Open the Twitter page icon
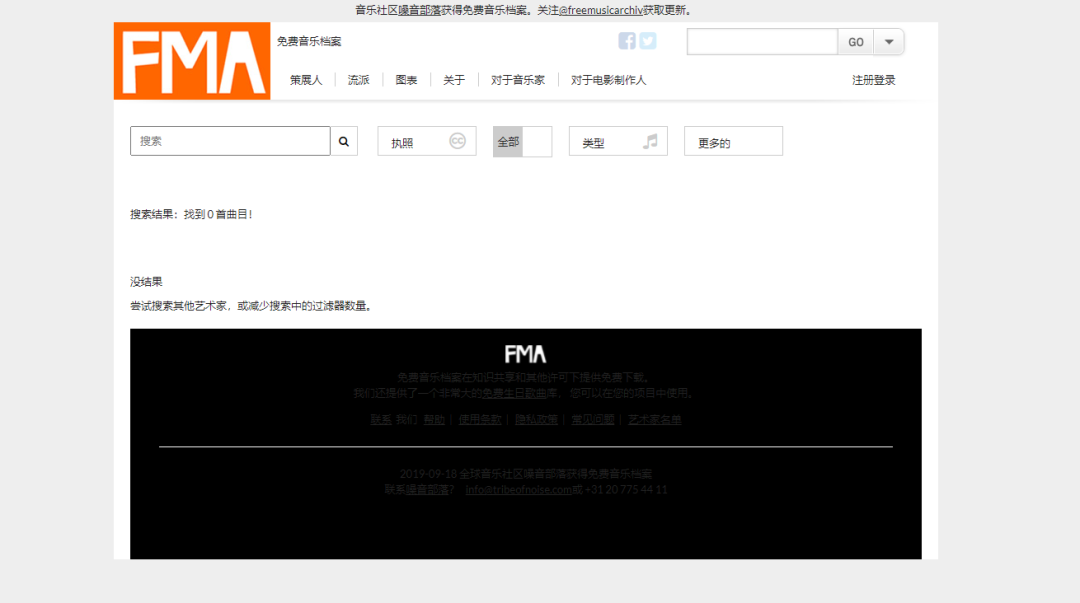The height and width of the screenshot is (603, 1080). point(648,41)
